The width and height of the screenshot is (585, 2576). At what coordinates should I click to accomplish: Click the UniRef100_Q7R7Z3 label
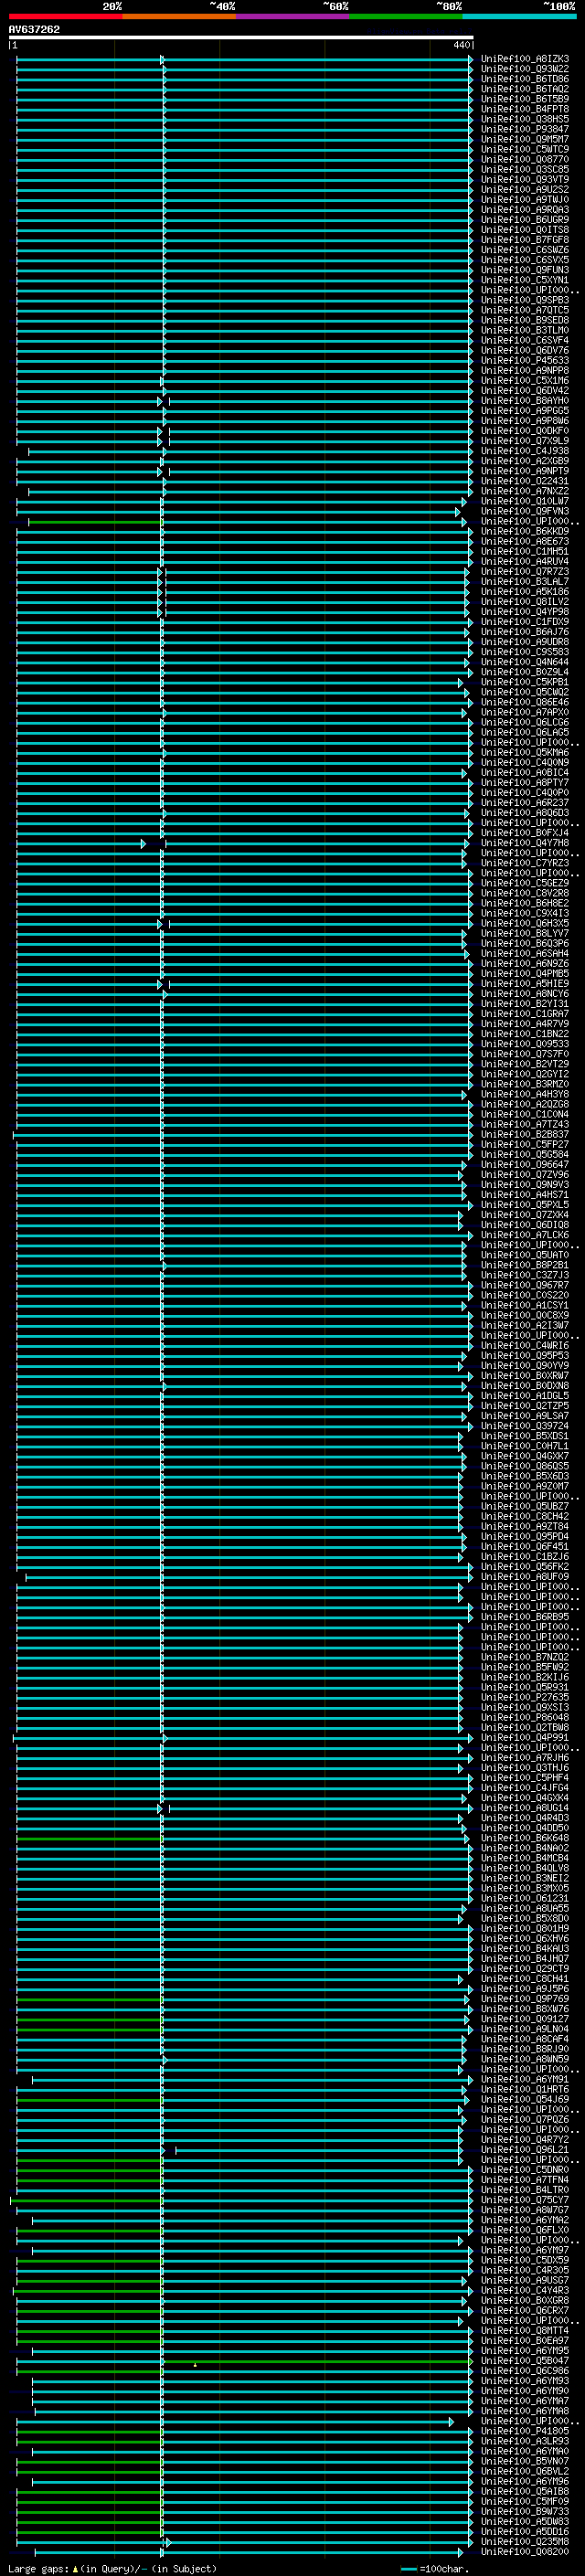[x=525, y=572]
